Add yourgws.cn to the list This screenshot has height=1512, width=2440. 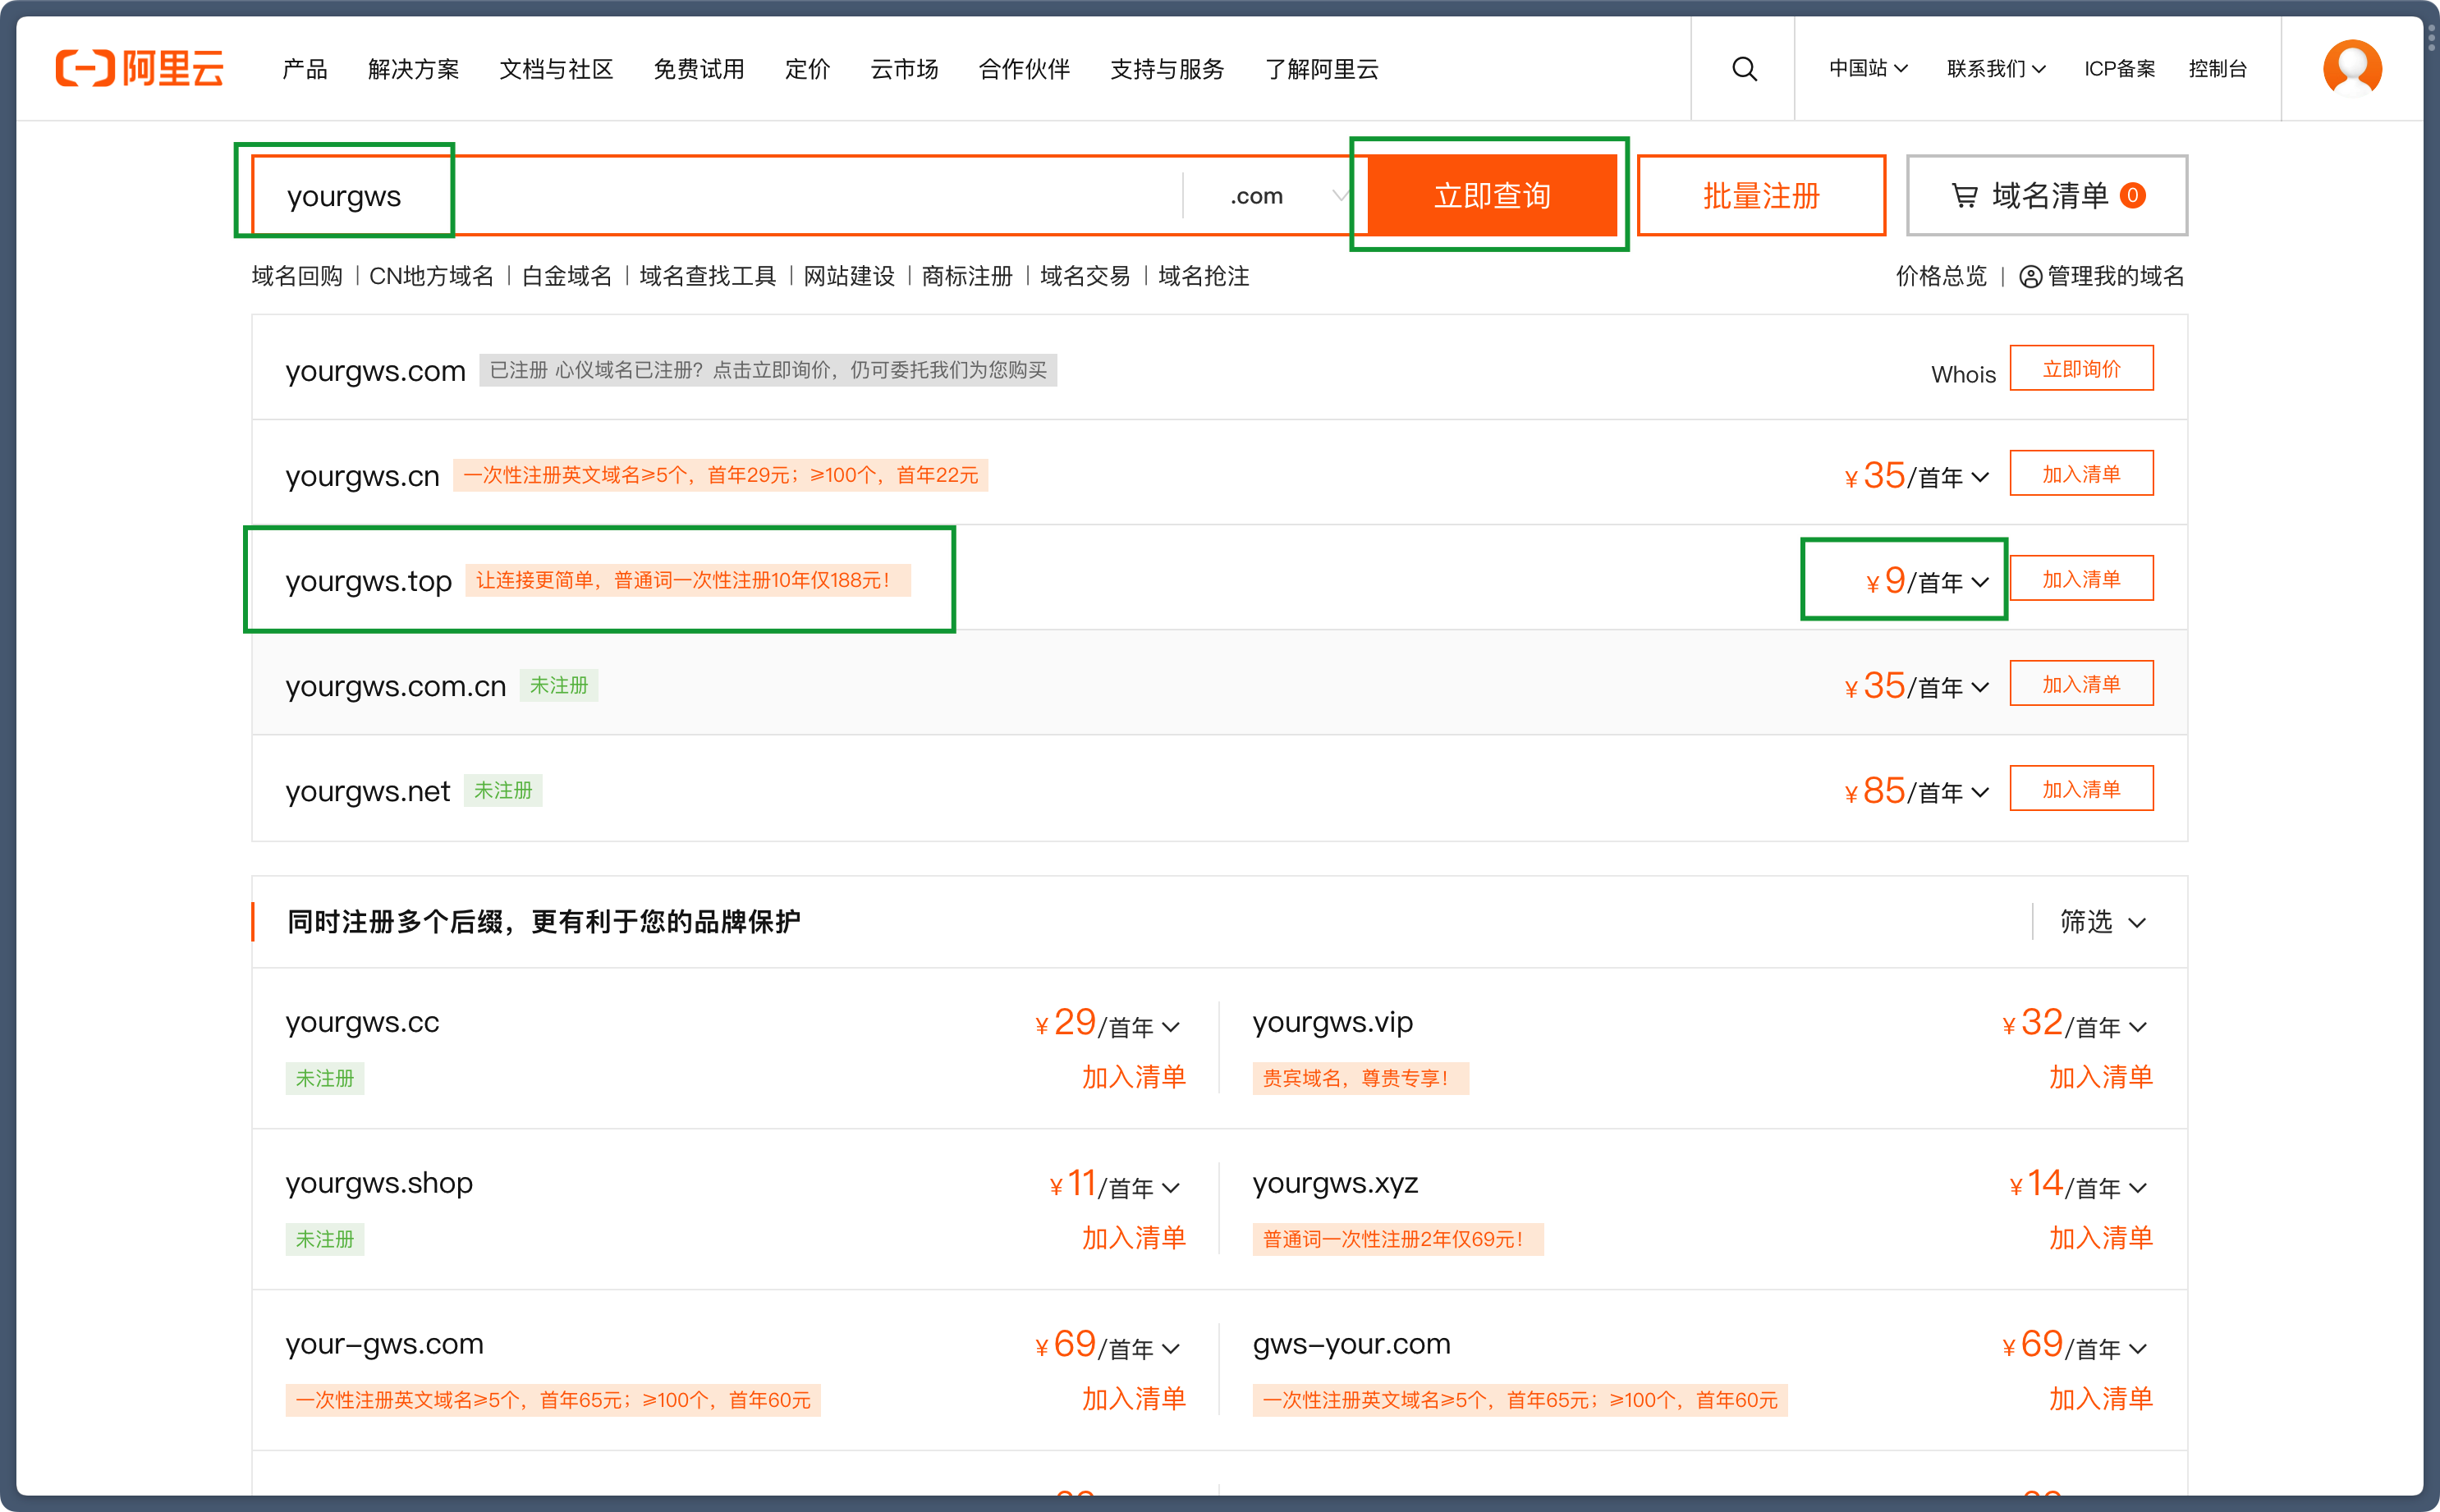(x=2081, y=474)
